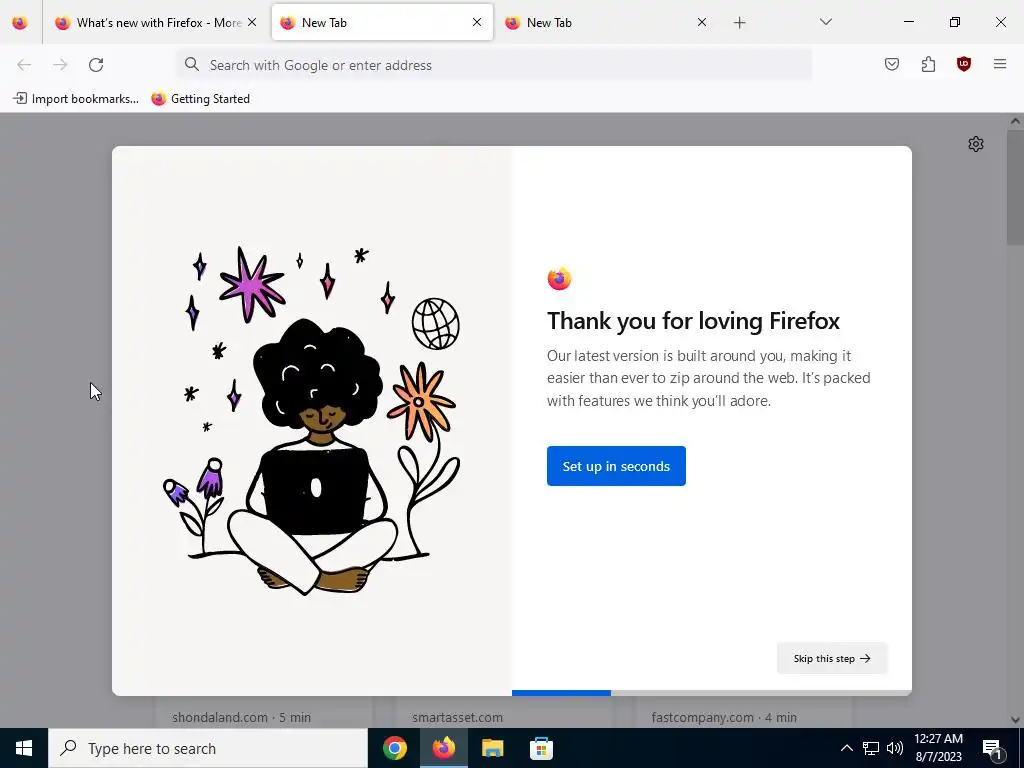This screenshot has height=768, width=1024.
Task: Open Getting Started bookmark
Action: click(200, 99)
